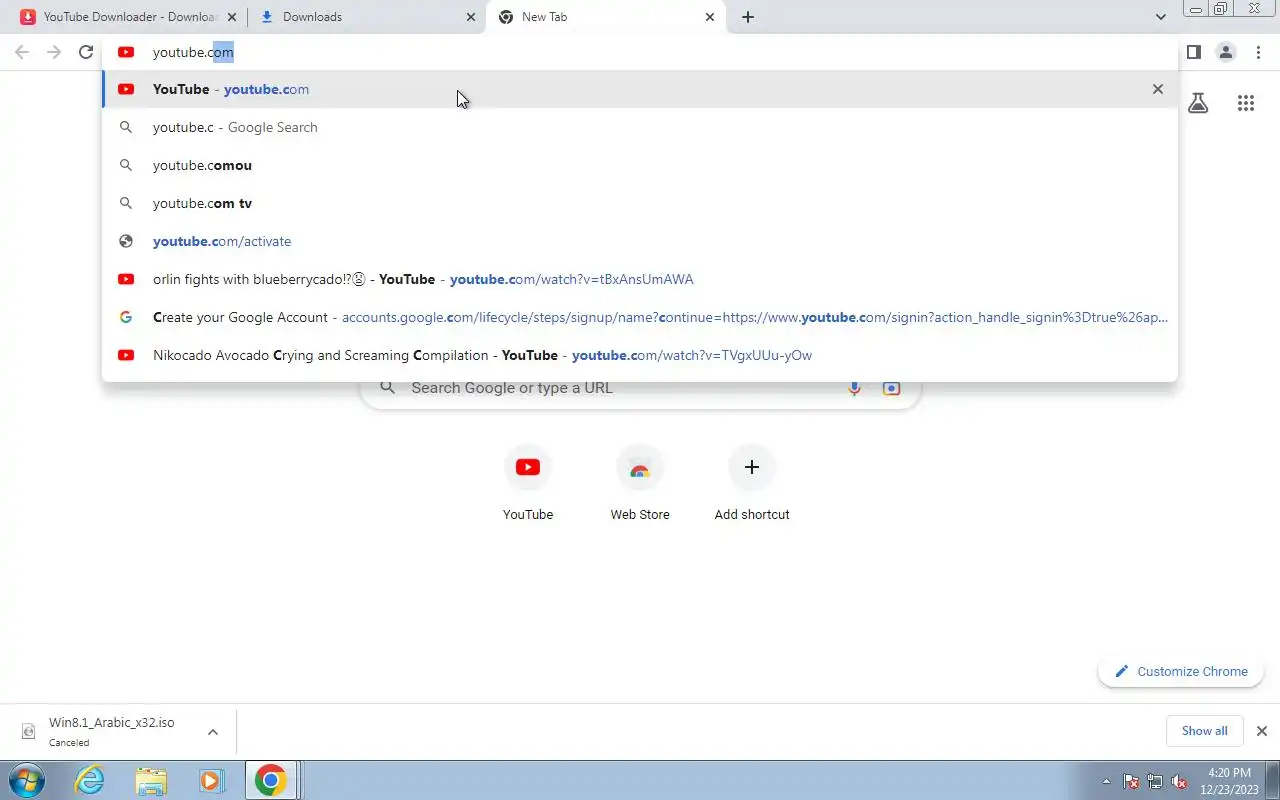This screenshot has height=800, width=1280.
Task: Open the YouTube shortcut tile
Action: 528,485
